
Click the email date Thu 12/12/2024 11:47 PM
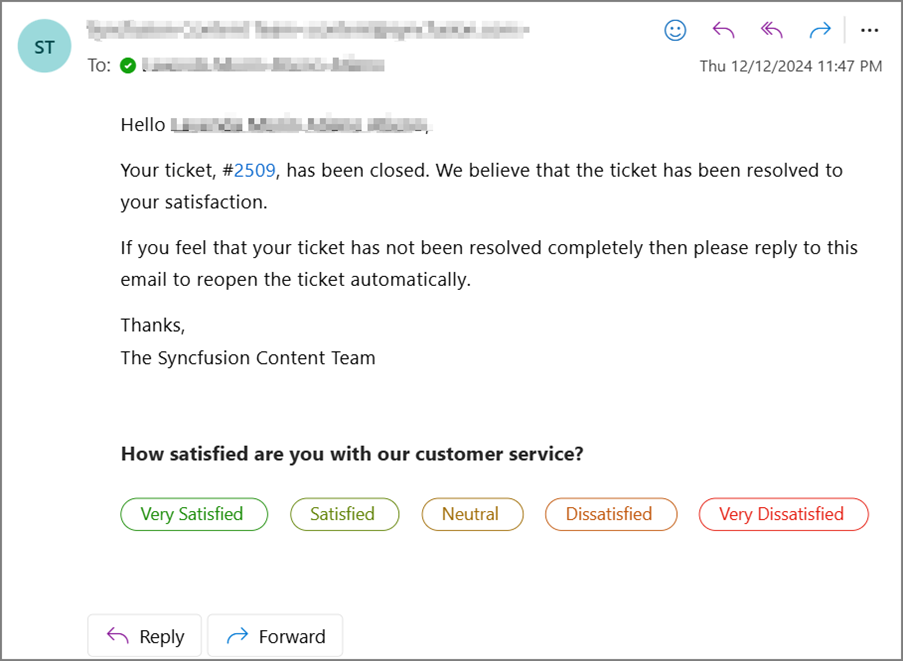(791, 66)
